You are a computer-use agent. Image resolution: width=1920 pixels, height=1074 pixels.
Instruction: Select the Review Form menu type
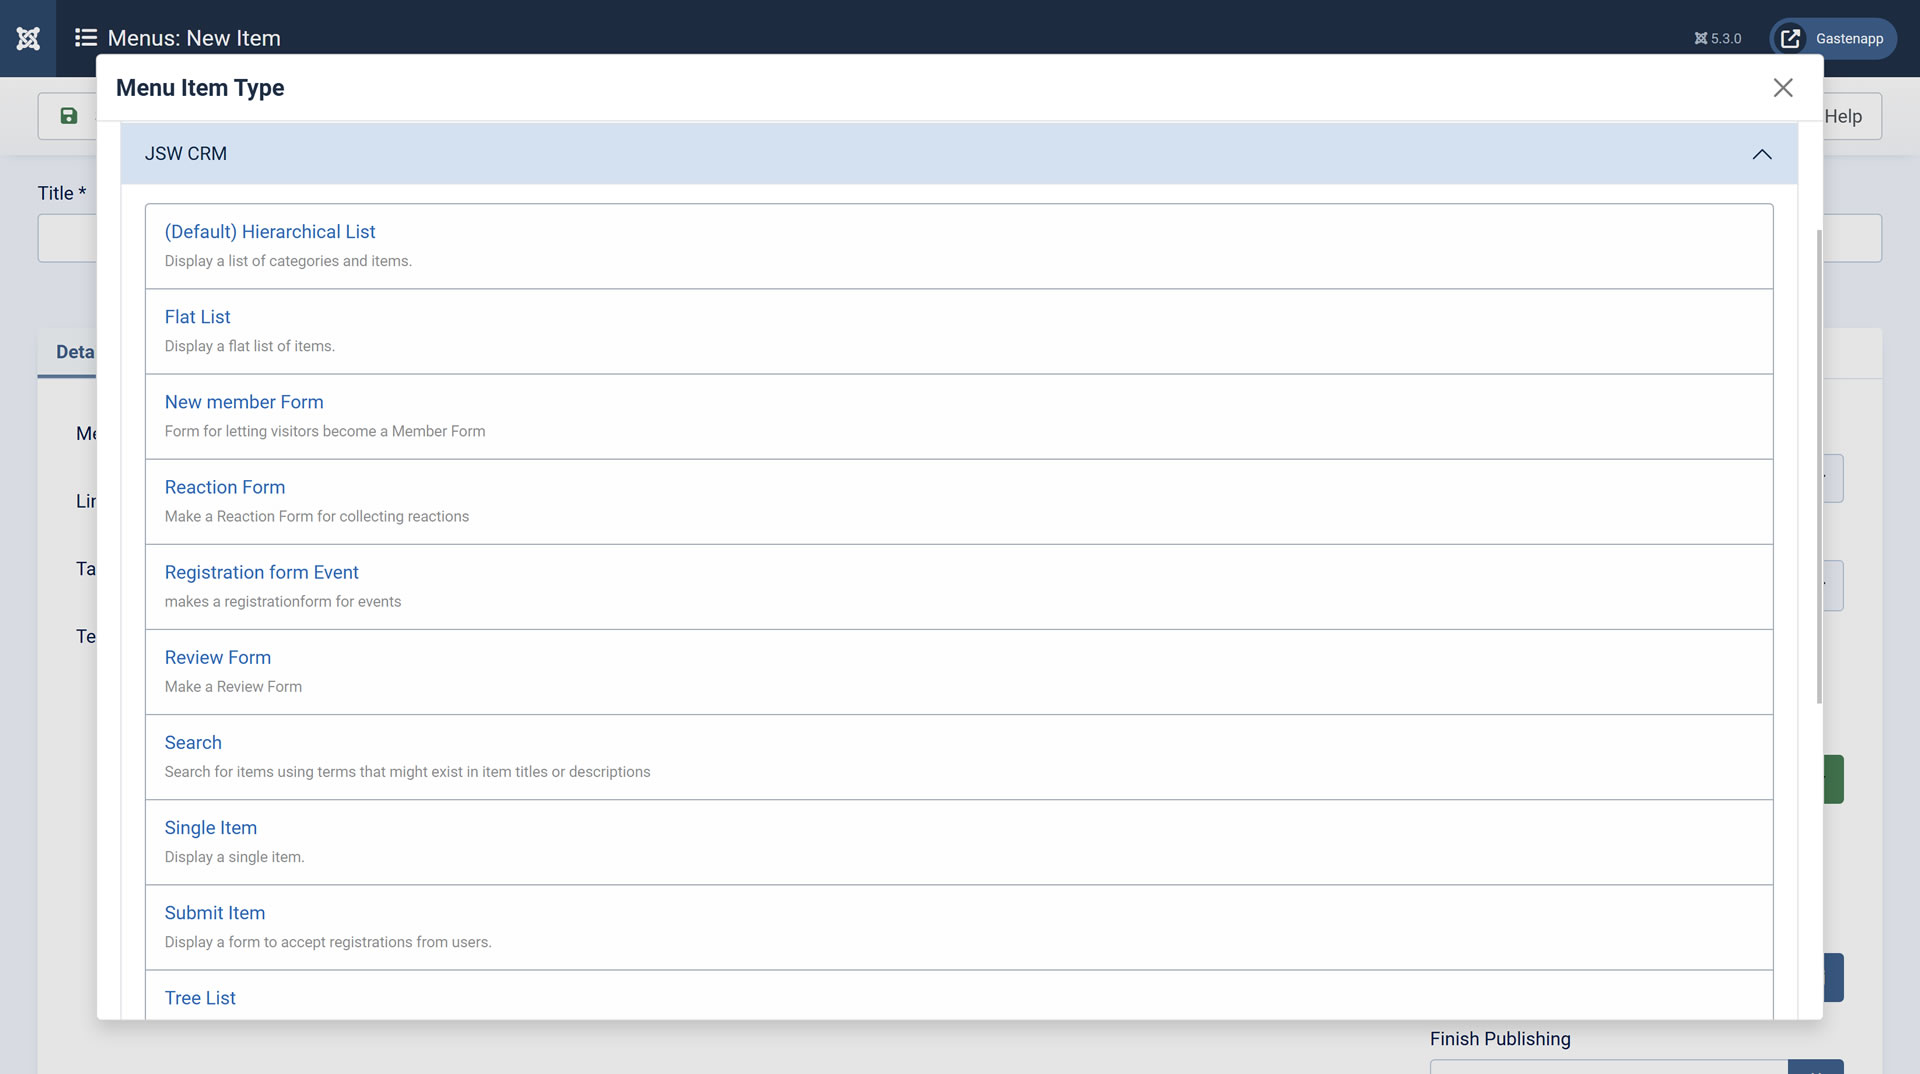click(218, 657)
